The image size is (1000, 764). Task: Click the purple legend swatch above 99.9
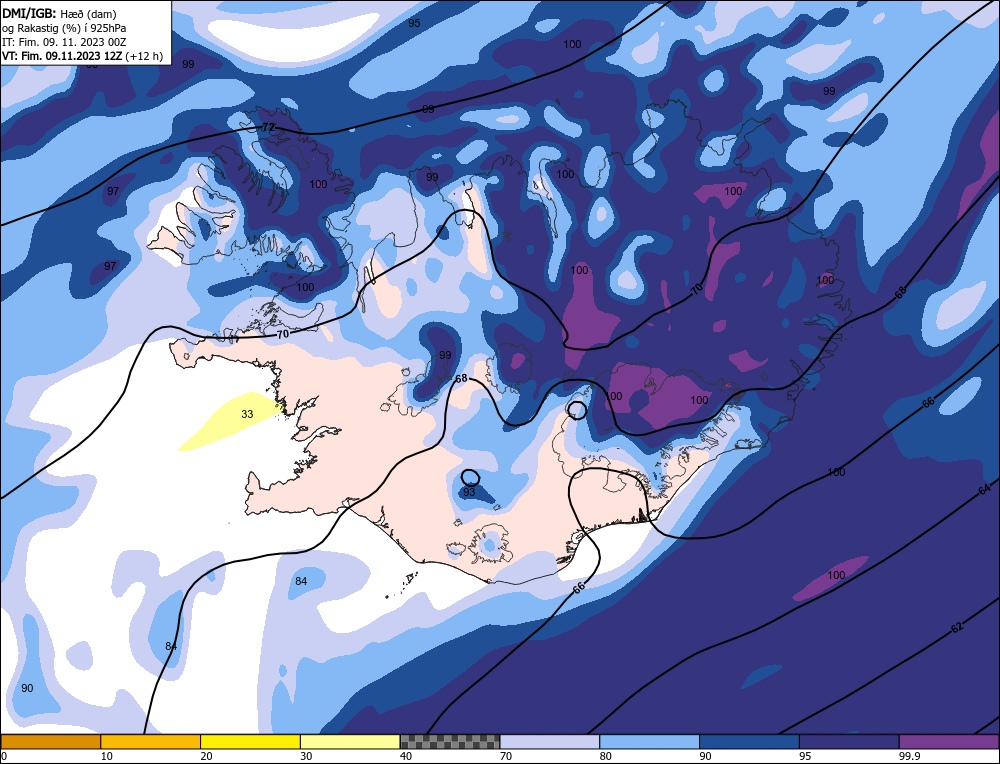click(x=949, y=741)
